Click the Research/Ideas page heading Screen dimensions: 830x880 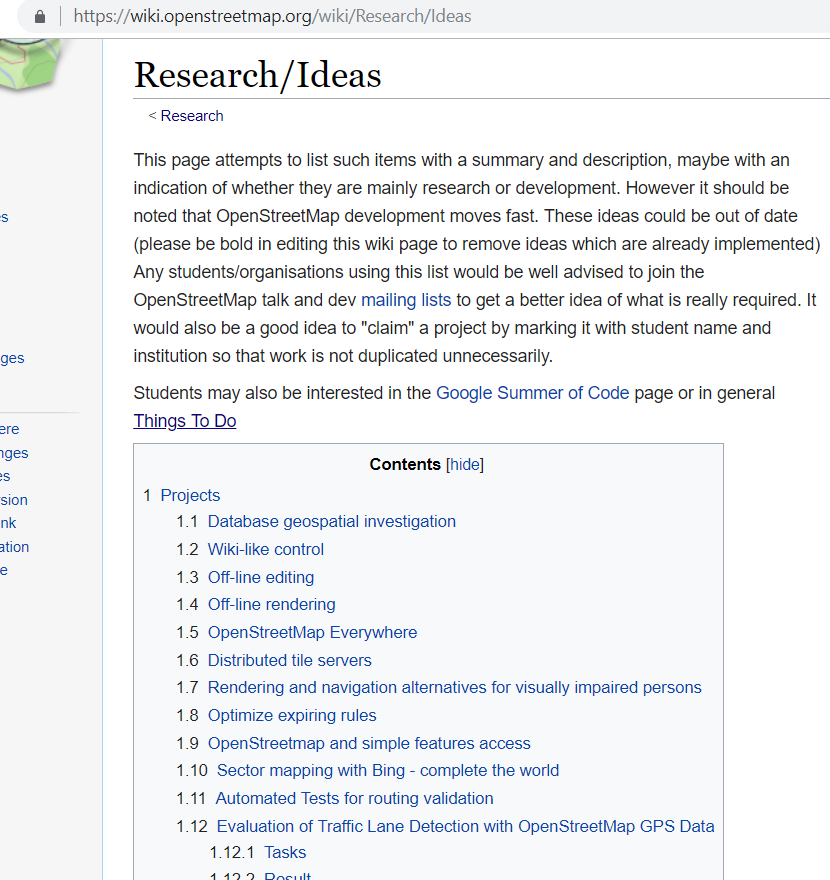(x=258, y=75)
